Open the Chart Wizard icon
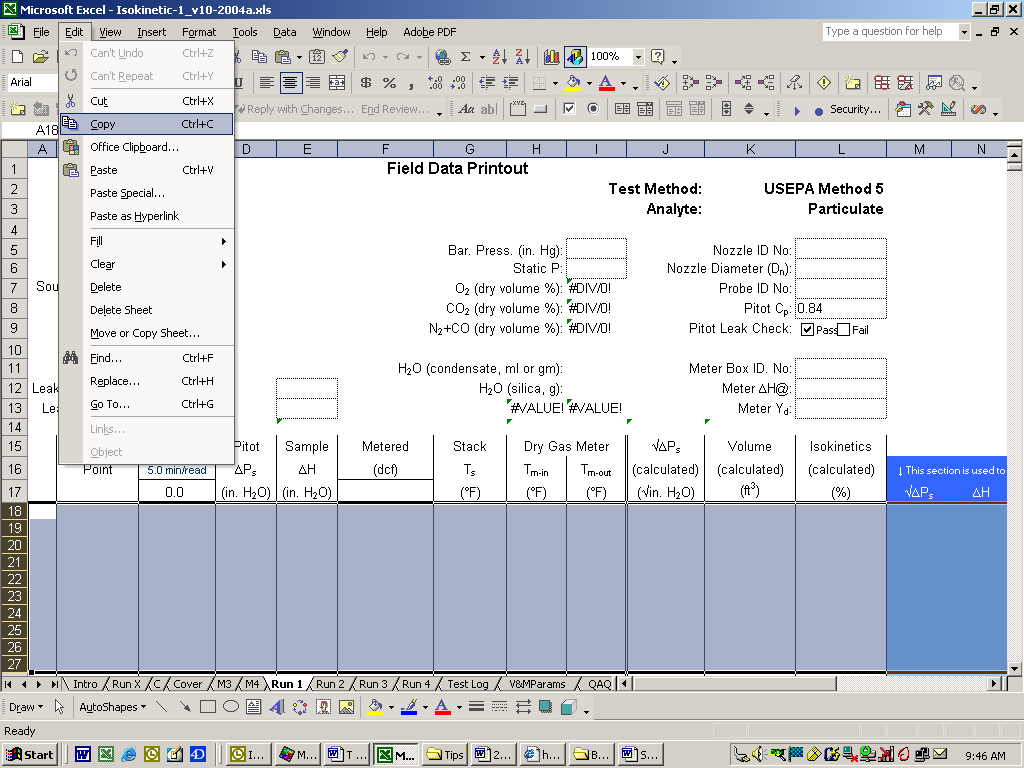1024x768 pixels. click(552, 57)
